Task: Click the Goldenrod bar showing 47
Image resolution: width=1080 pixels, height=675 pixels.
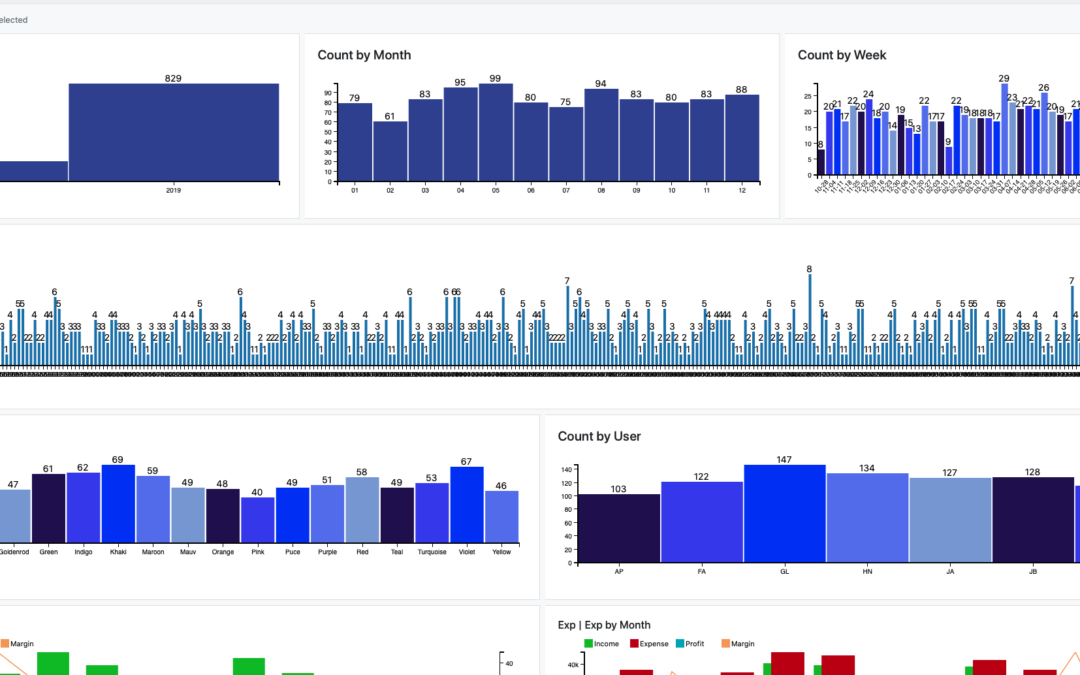Action: [x=14, y=517]
